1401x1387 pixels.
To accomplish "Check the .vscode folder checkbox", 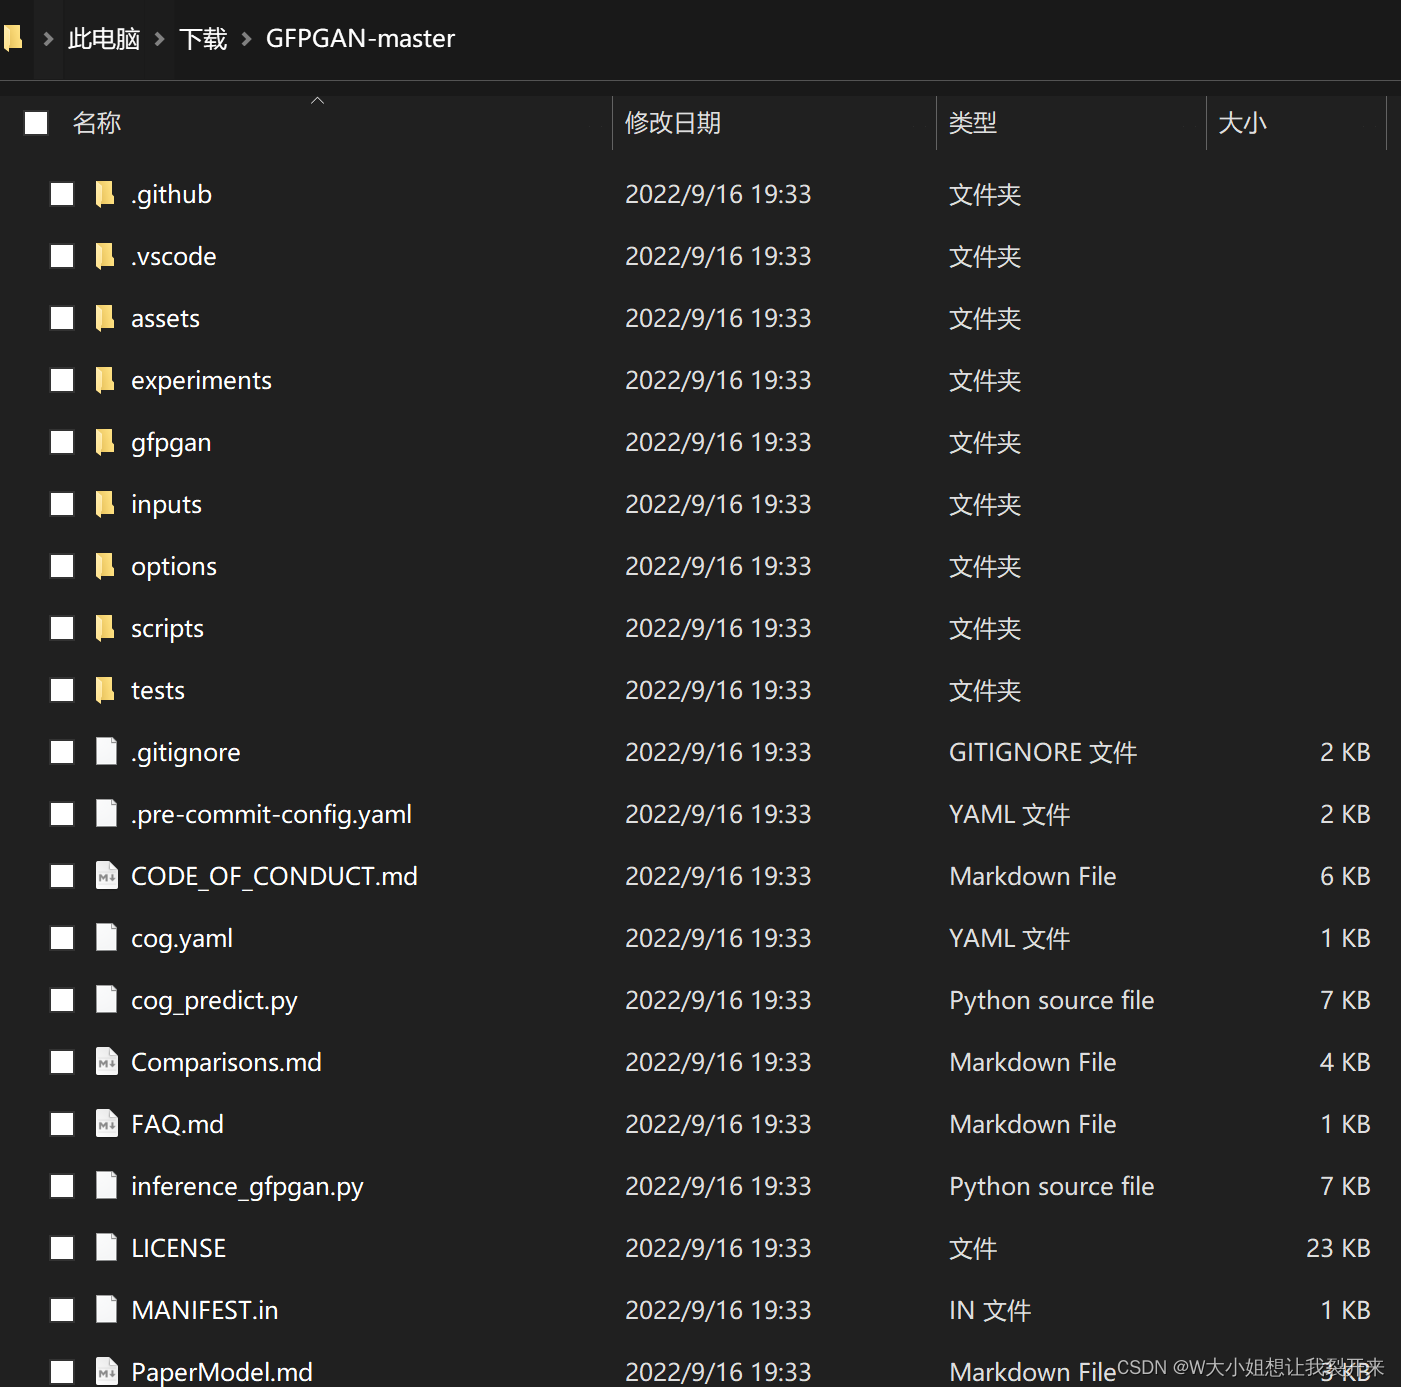I will pyautogui.click(x=62, y=256).
